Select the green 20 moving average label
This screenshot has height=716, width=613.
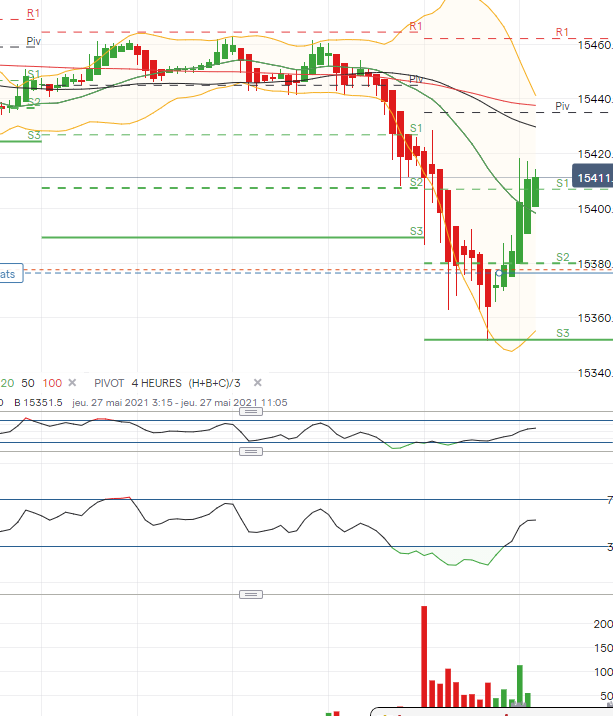7,383
